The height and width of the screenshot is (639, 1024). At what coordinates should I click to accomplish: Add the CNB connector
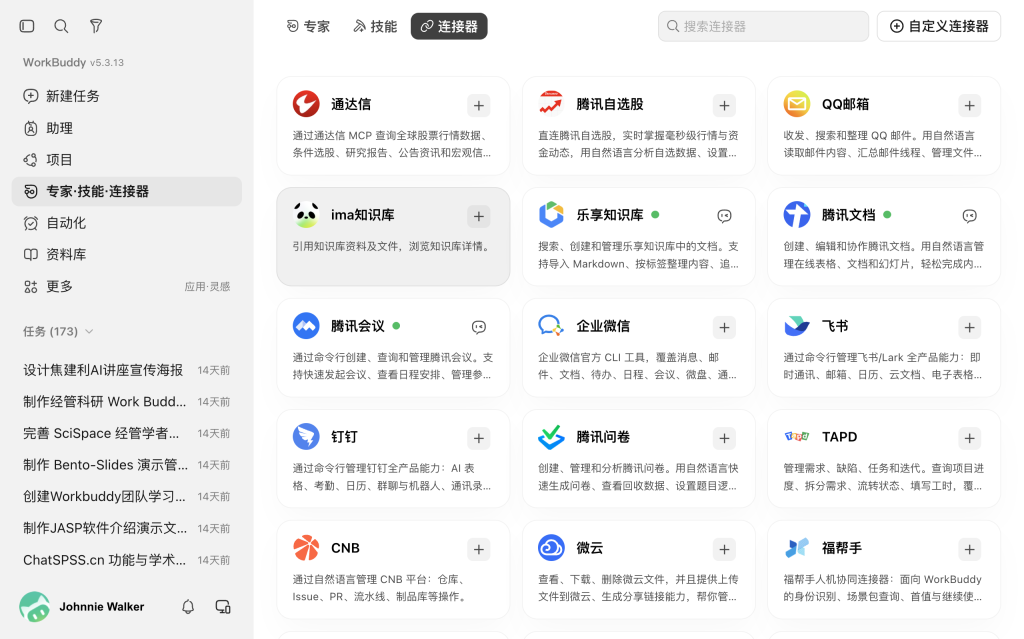pos(479,549)
